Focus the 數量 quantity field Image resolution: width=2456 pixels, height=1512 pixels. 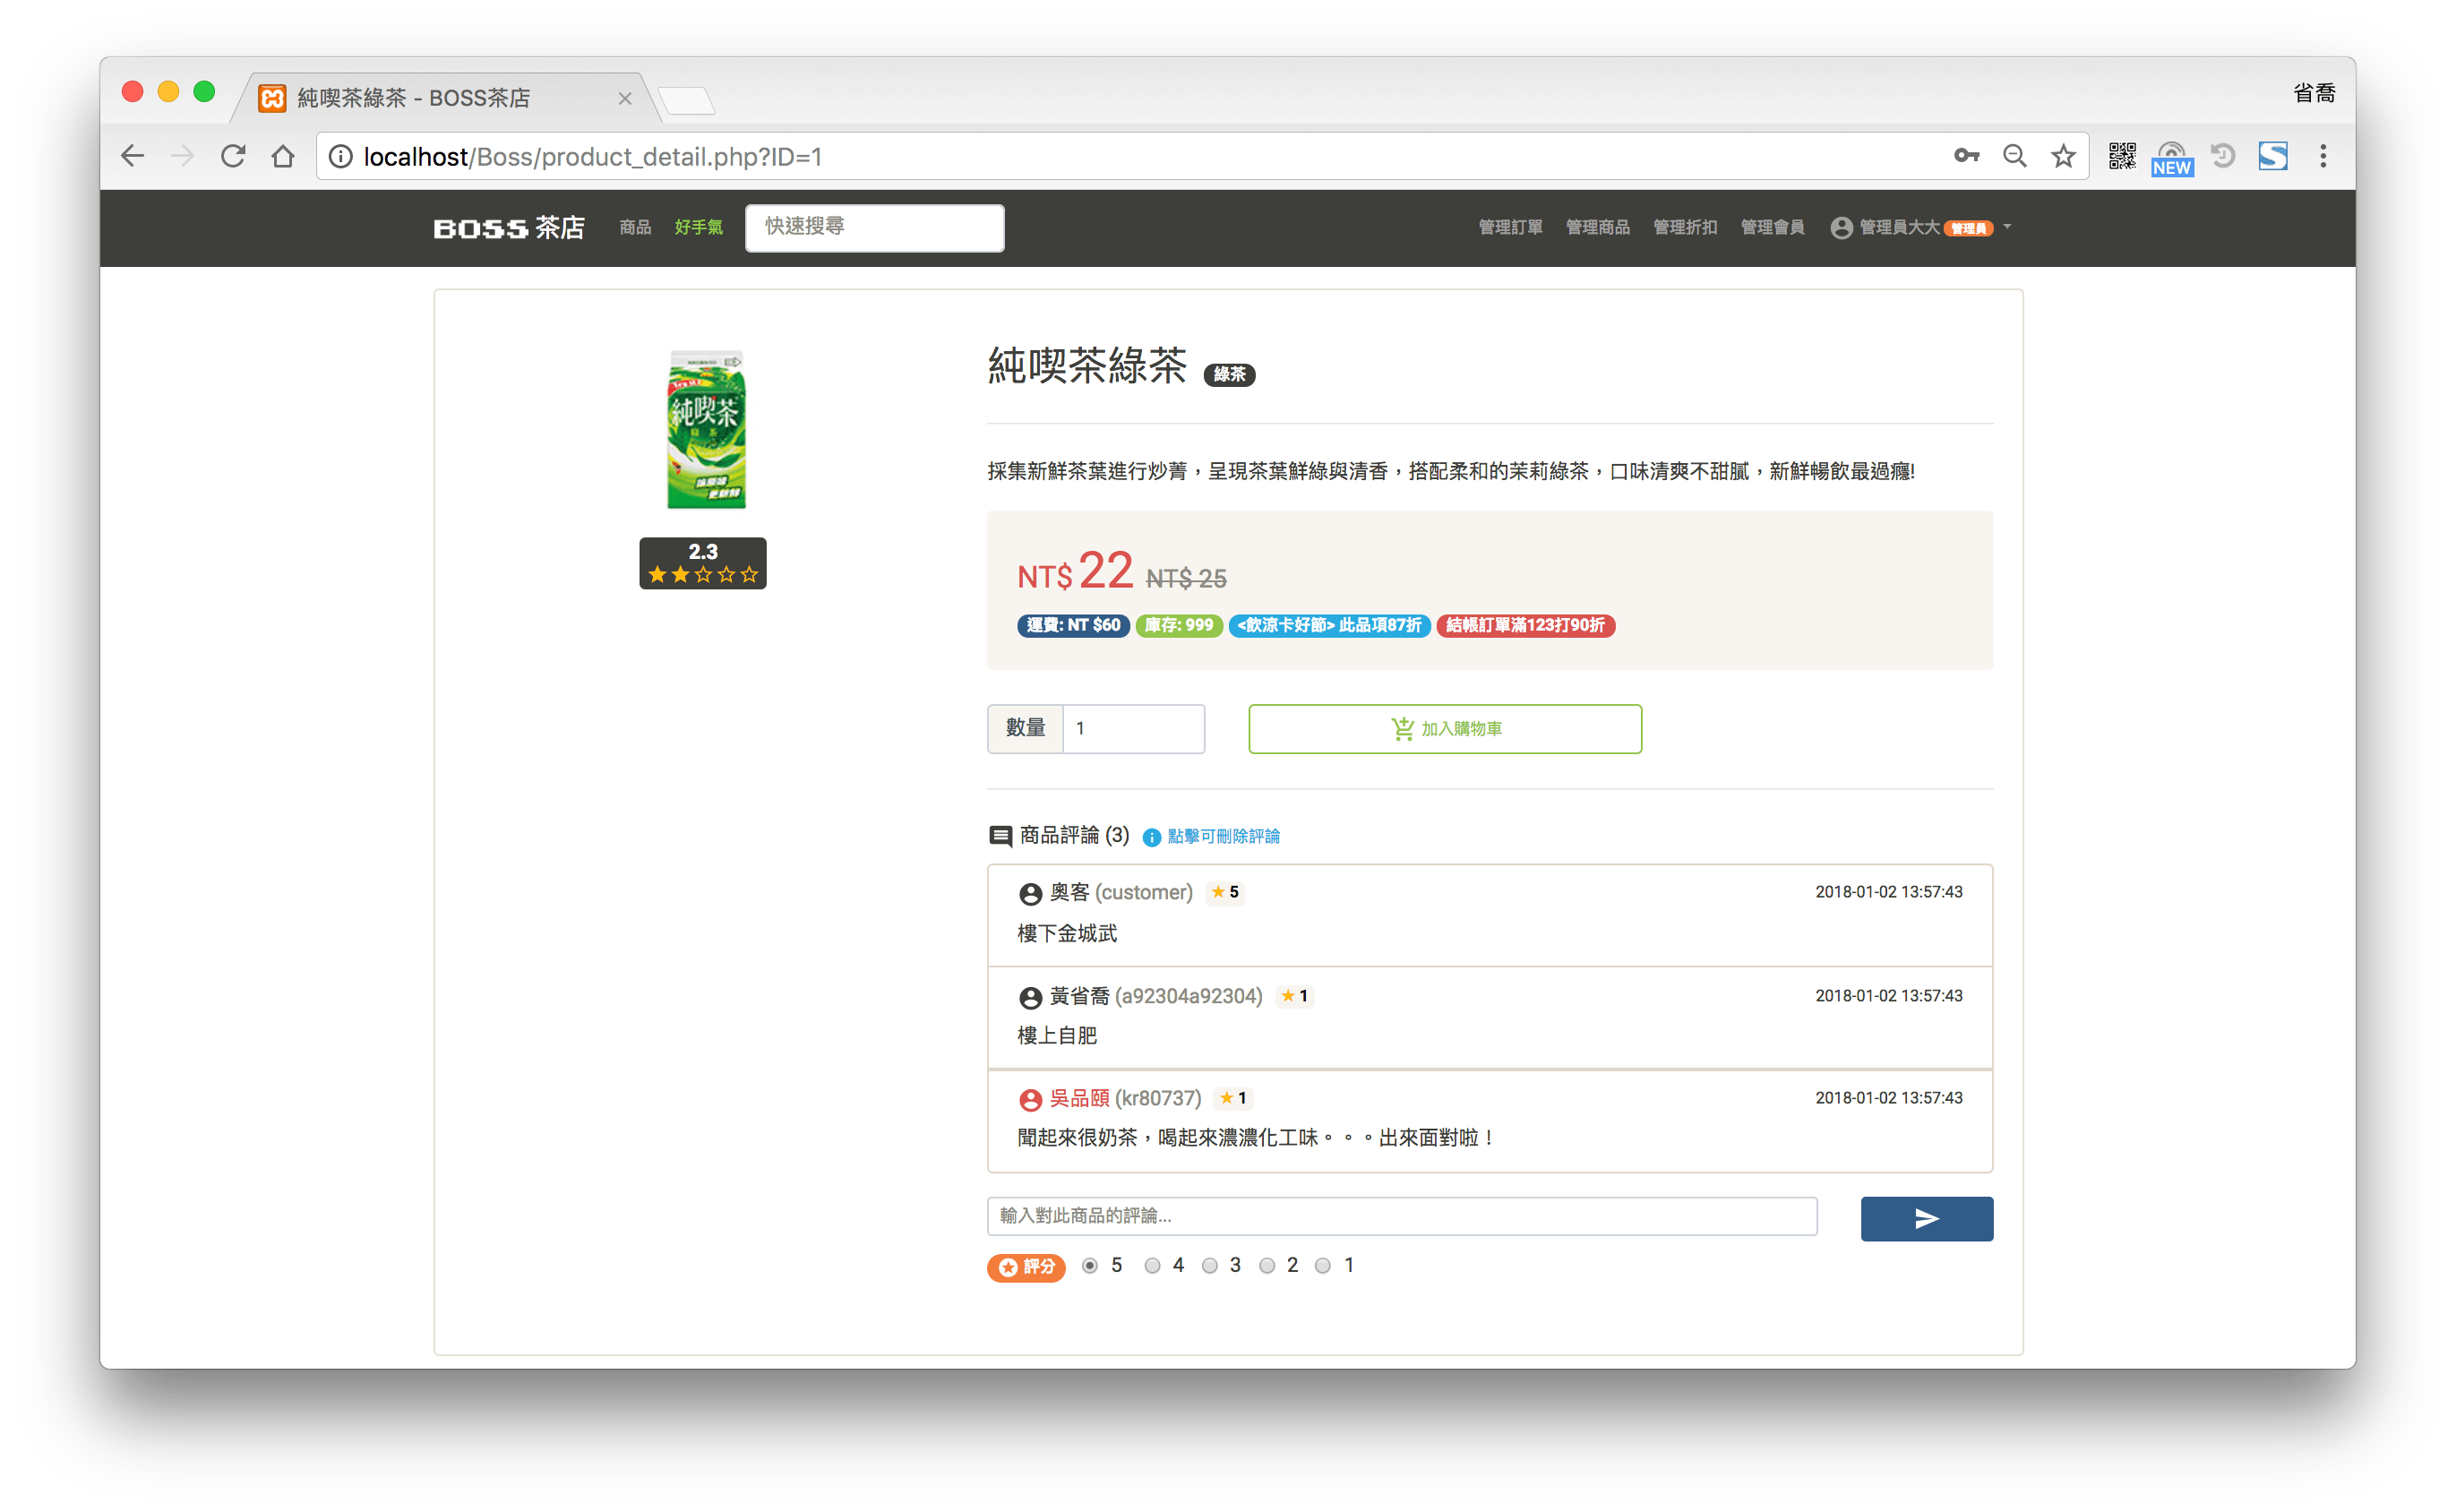coord(1133,728)
